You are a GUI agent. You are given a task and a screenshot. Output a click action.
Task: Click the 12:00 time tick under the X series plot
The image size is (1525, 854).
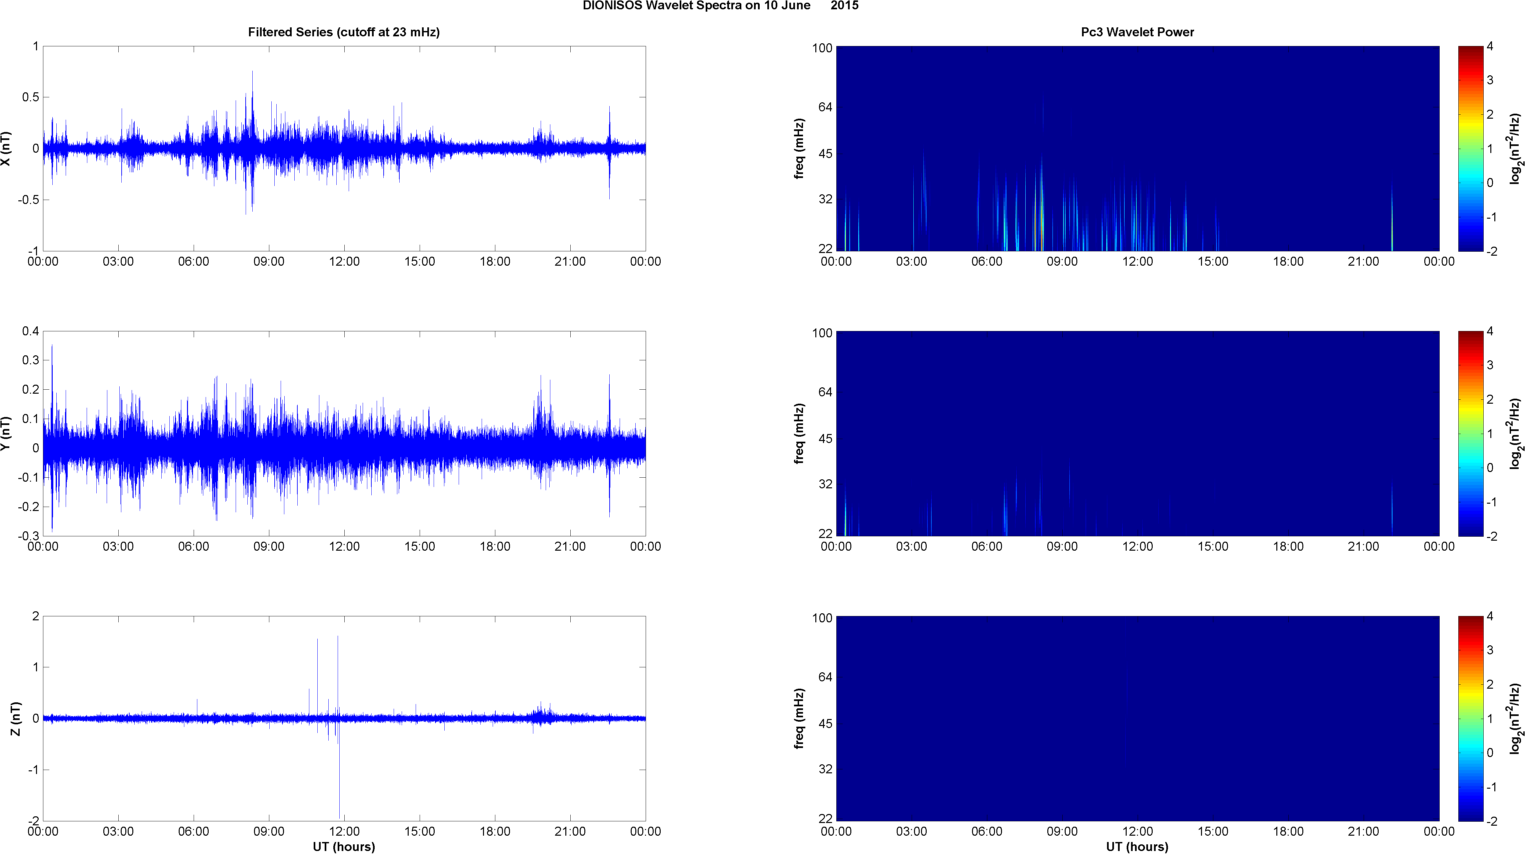[344, 262]
